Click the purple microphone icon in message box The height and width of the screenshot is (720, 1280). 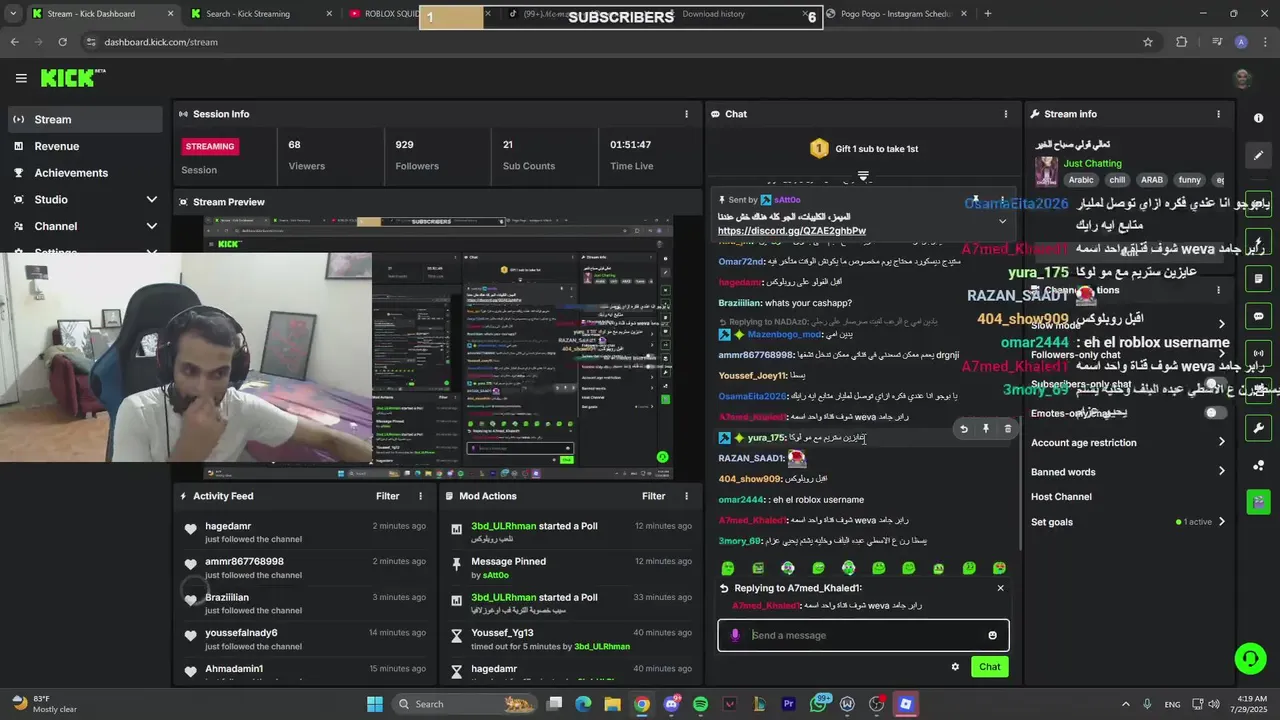[735, 635]
